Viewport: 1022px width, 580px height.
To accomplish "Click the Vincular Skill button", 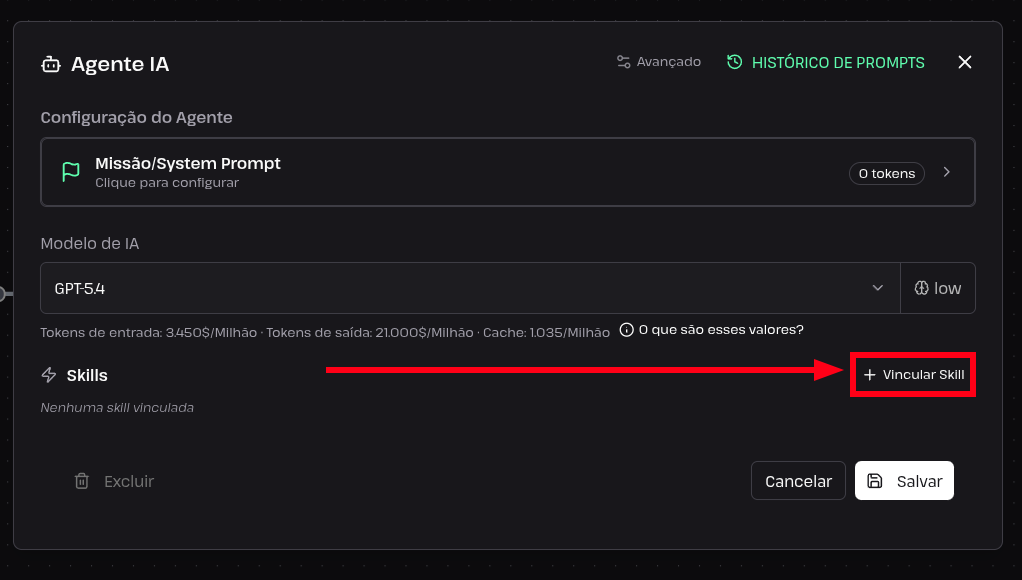I will (x=914, y=375).
